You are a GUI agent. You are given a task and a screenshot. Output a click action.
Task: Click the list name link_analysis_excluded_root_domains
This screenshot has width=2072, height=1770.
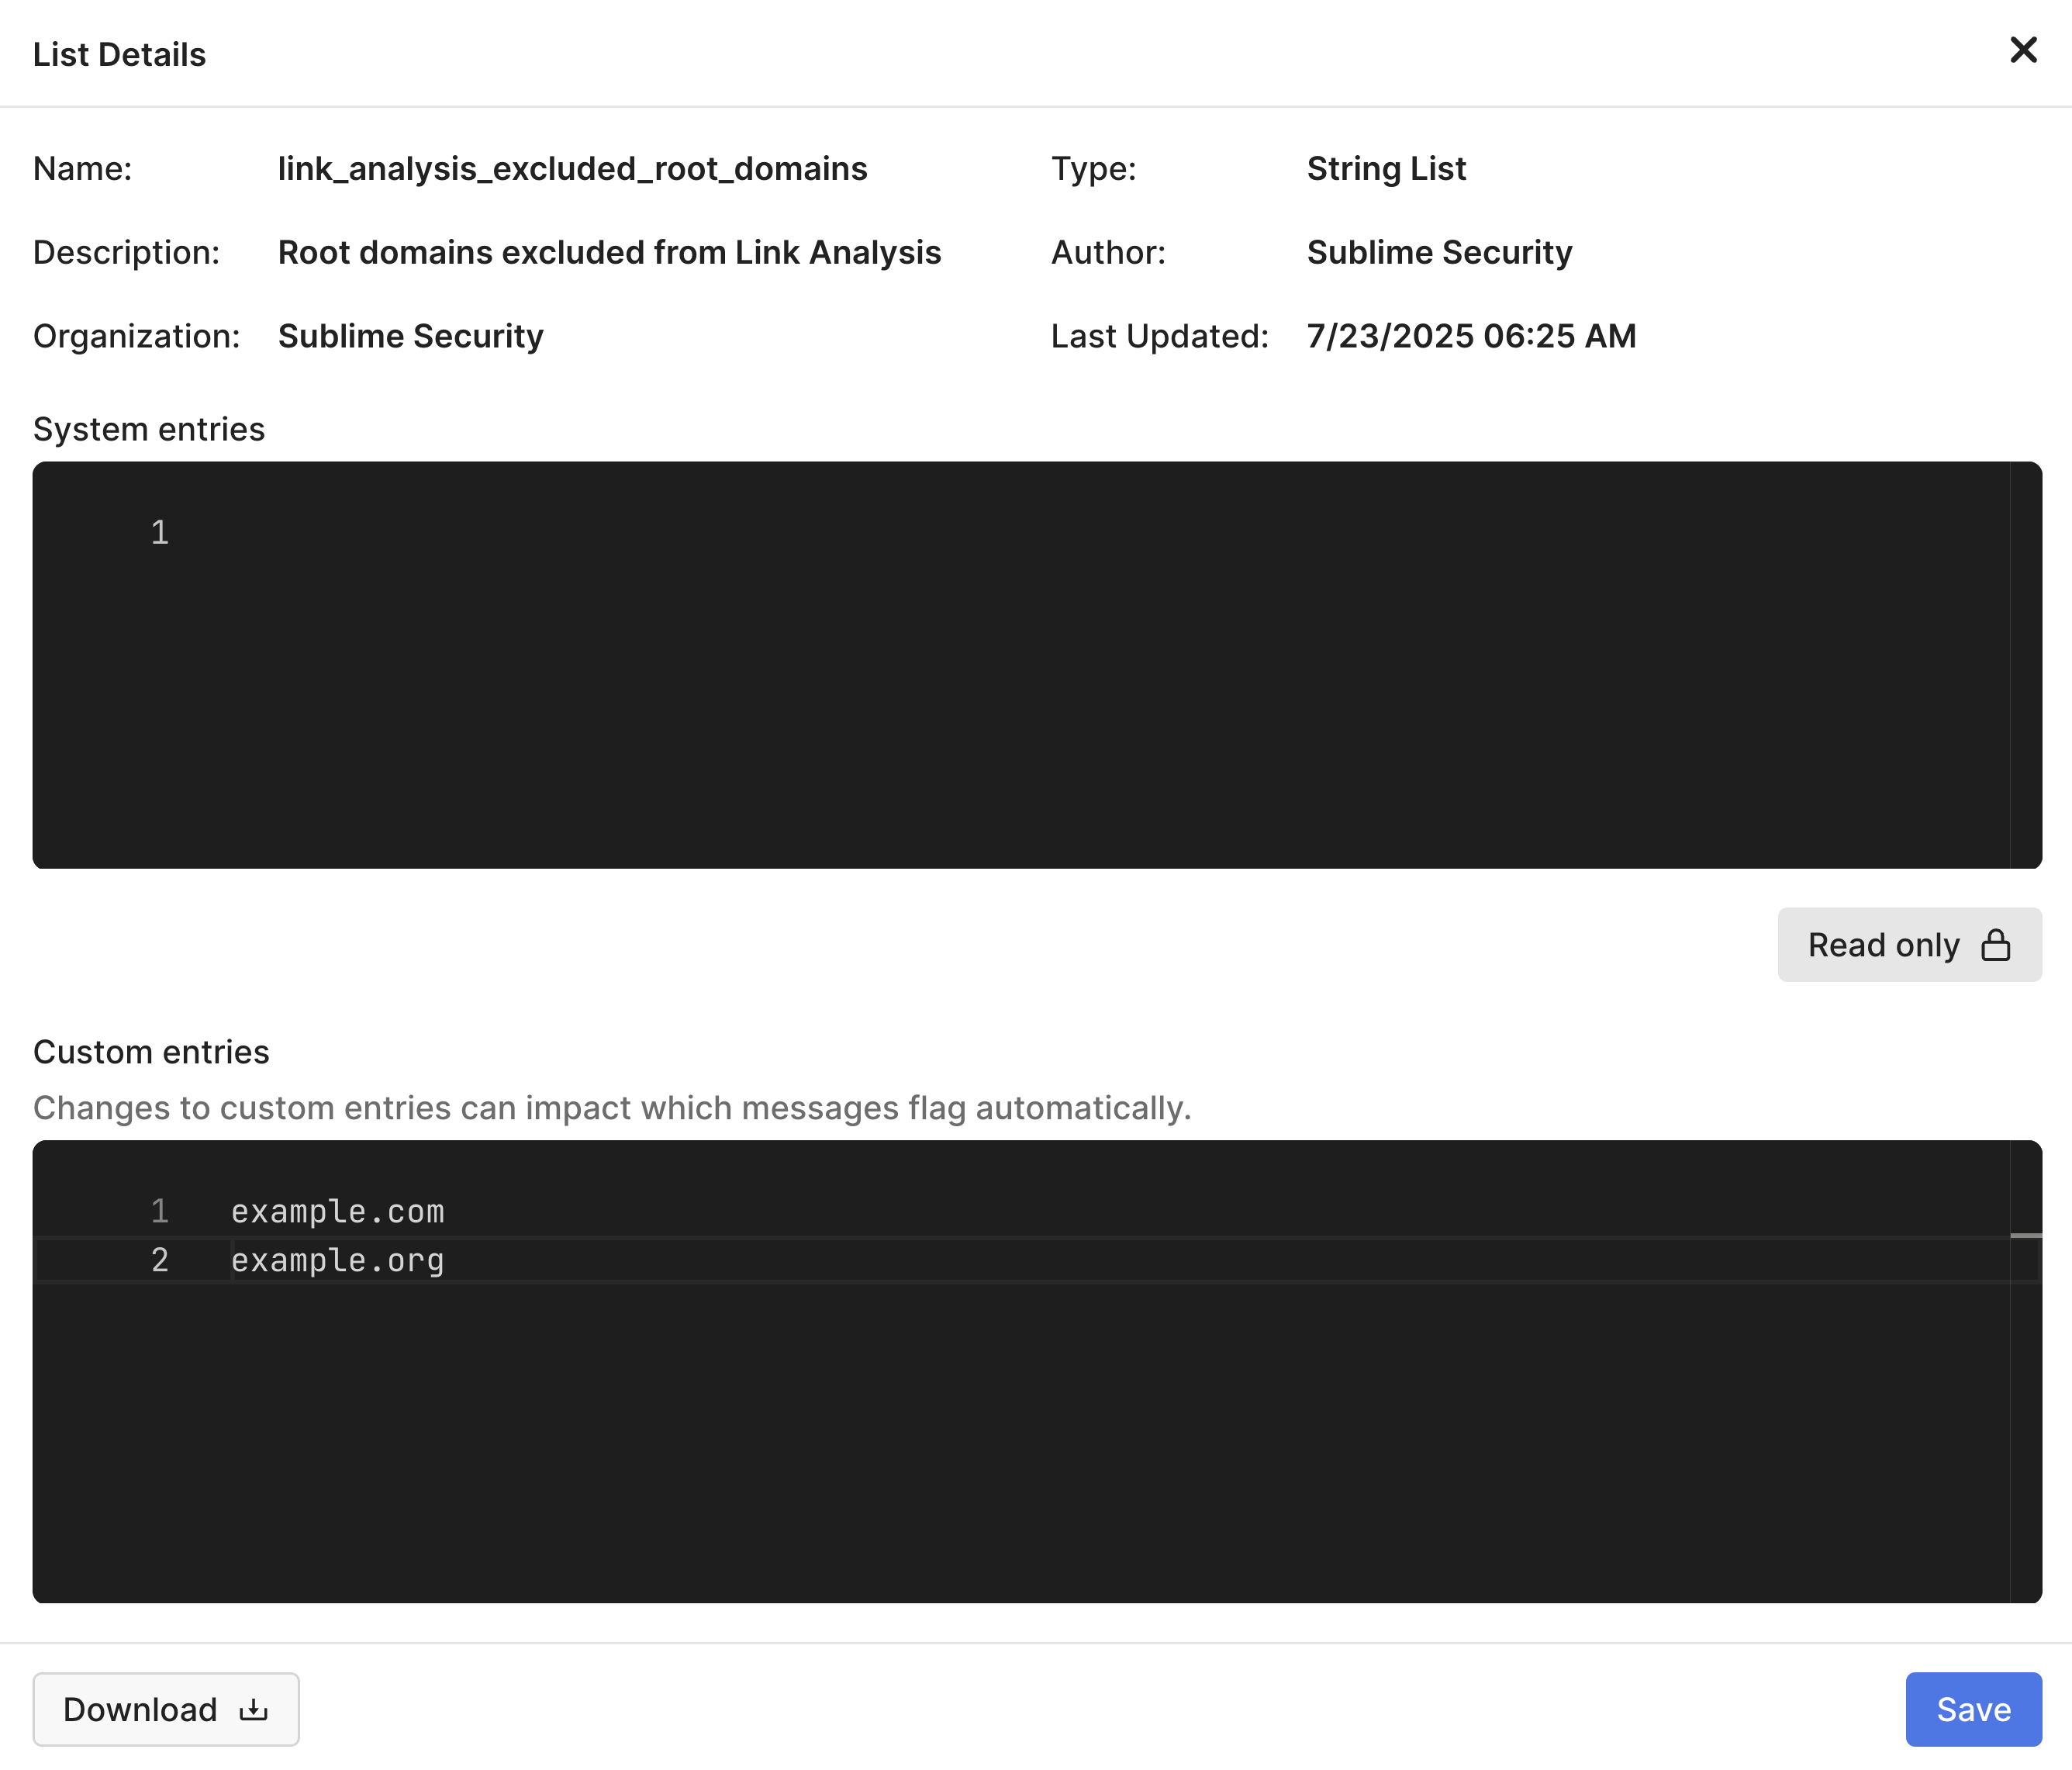pyautogui.click(x=572, y=169)
